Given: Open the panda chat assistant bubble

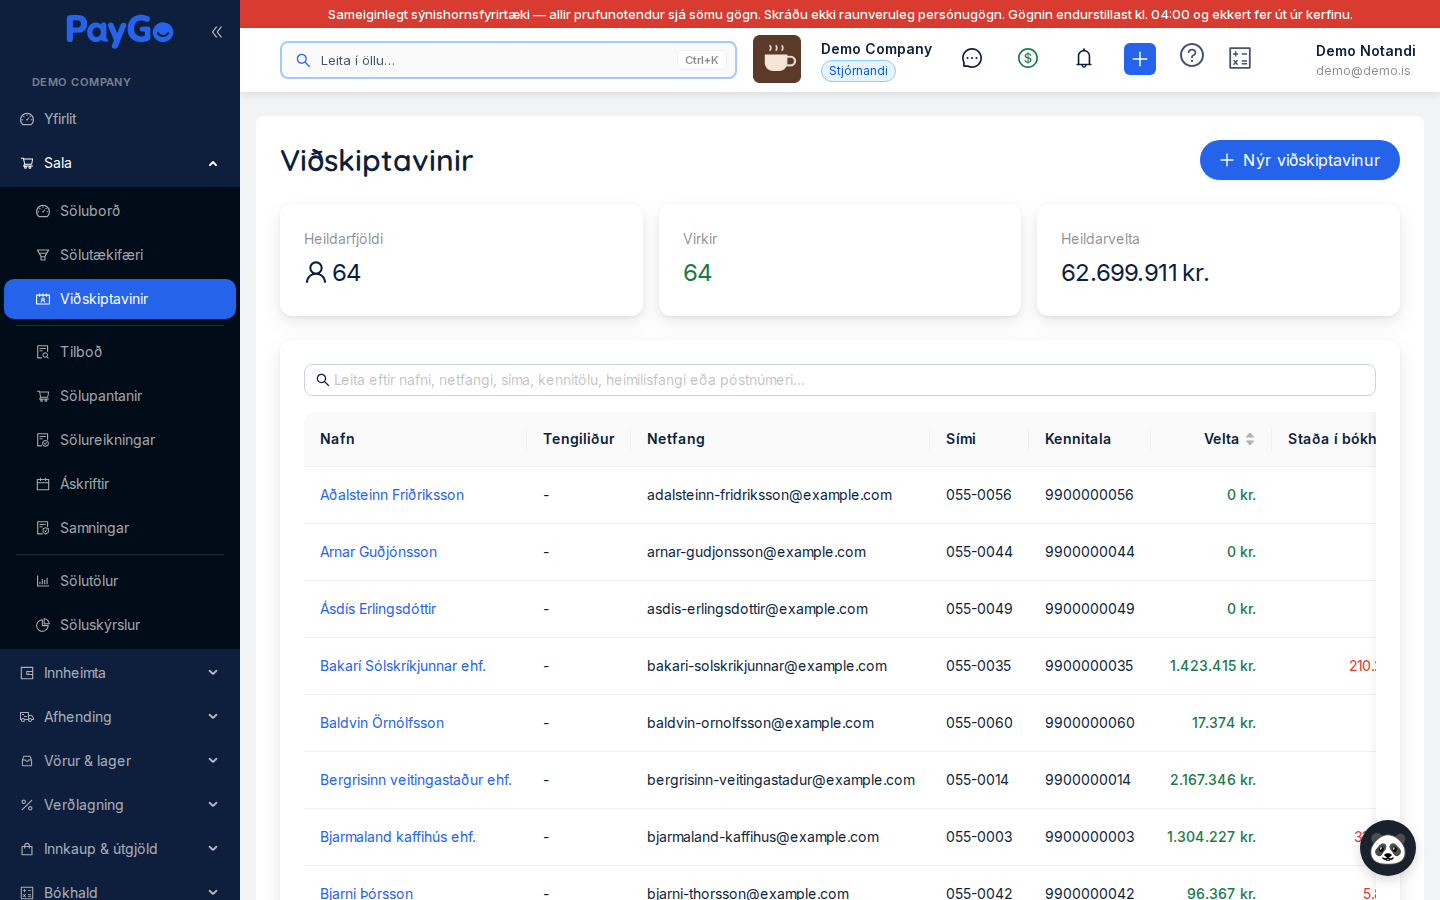Looking at the screenshot, I should click(1388, 848).
